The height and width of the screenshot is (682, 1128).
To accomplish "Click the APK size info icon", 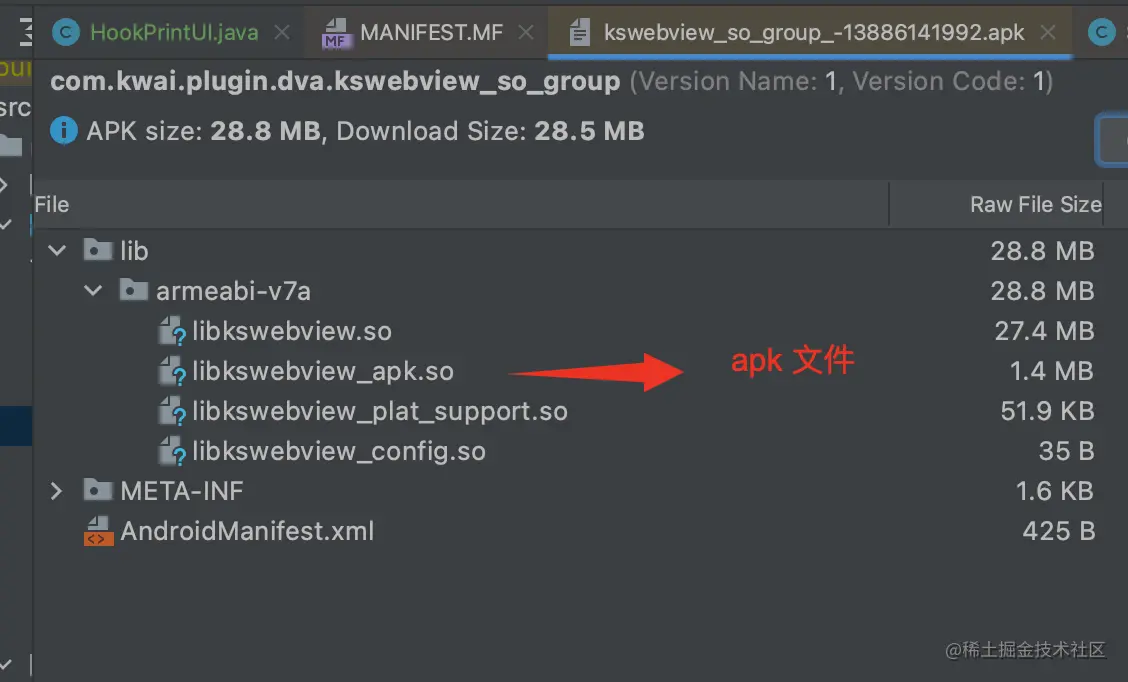I will coord(63,131).
